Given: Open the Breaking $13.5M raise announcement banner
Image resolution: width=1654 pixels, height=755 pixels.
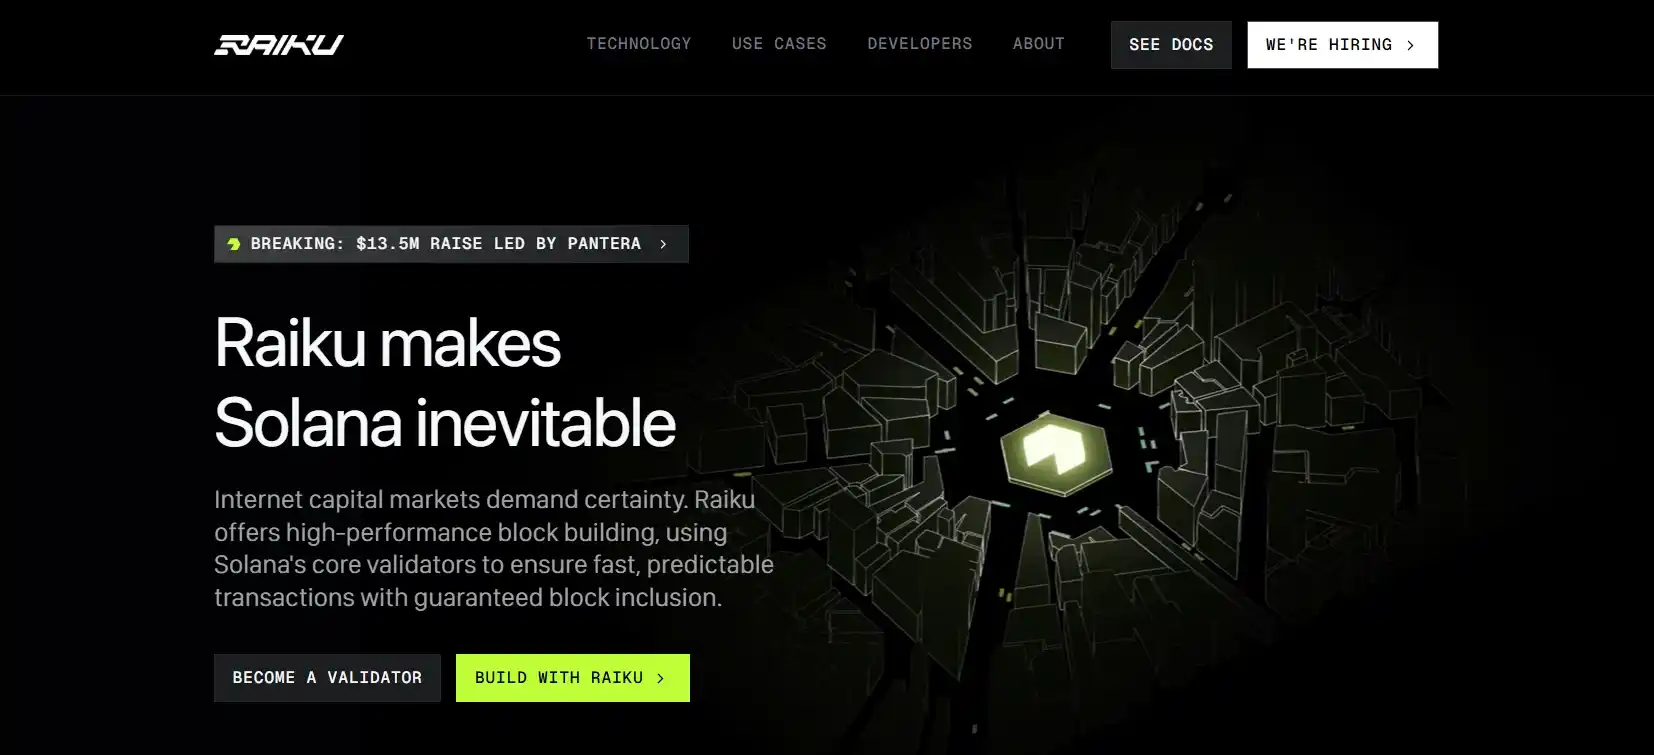Looking at the screenshot, I should [451, 244].
